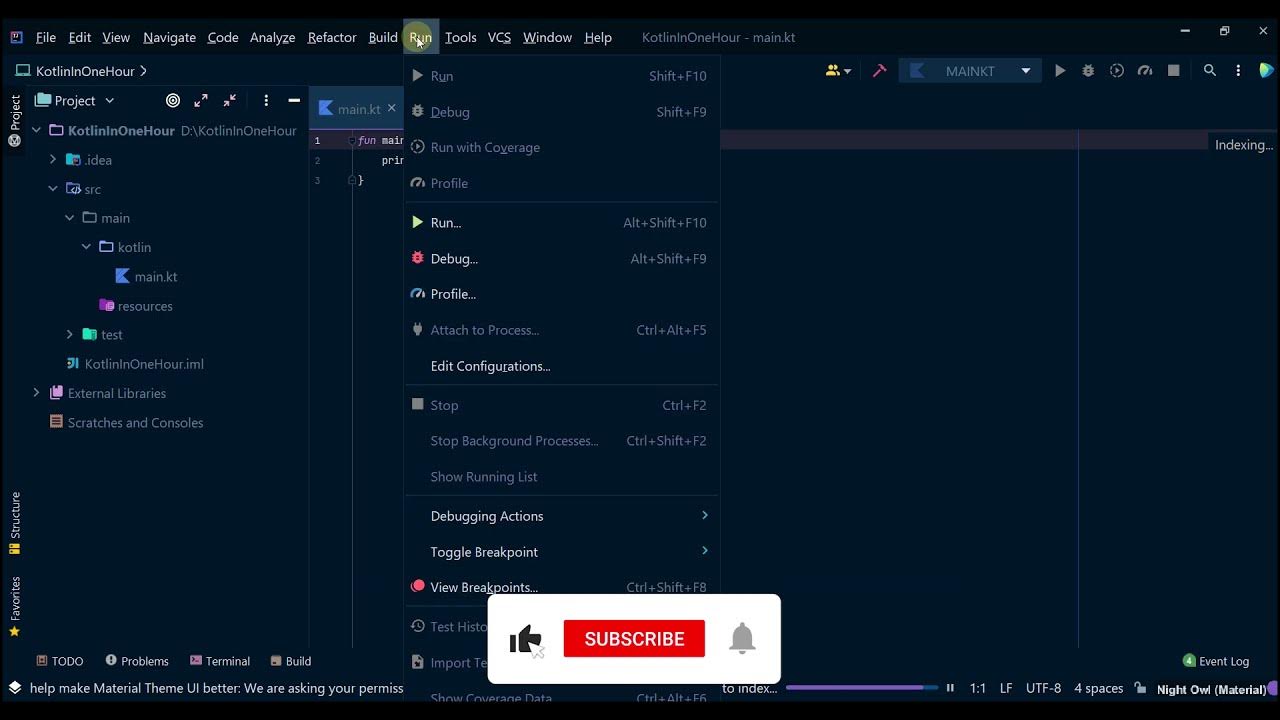Screen dimensions: 1280x720
Task: Expand all in Project panel
Action: (x=201, y=100)
